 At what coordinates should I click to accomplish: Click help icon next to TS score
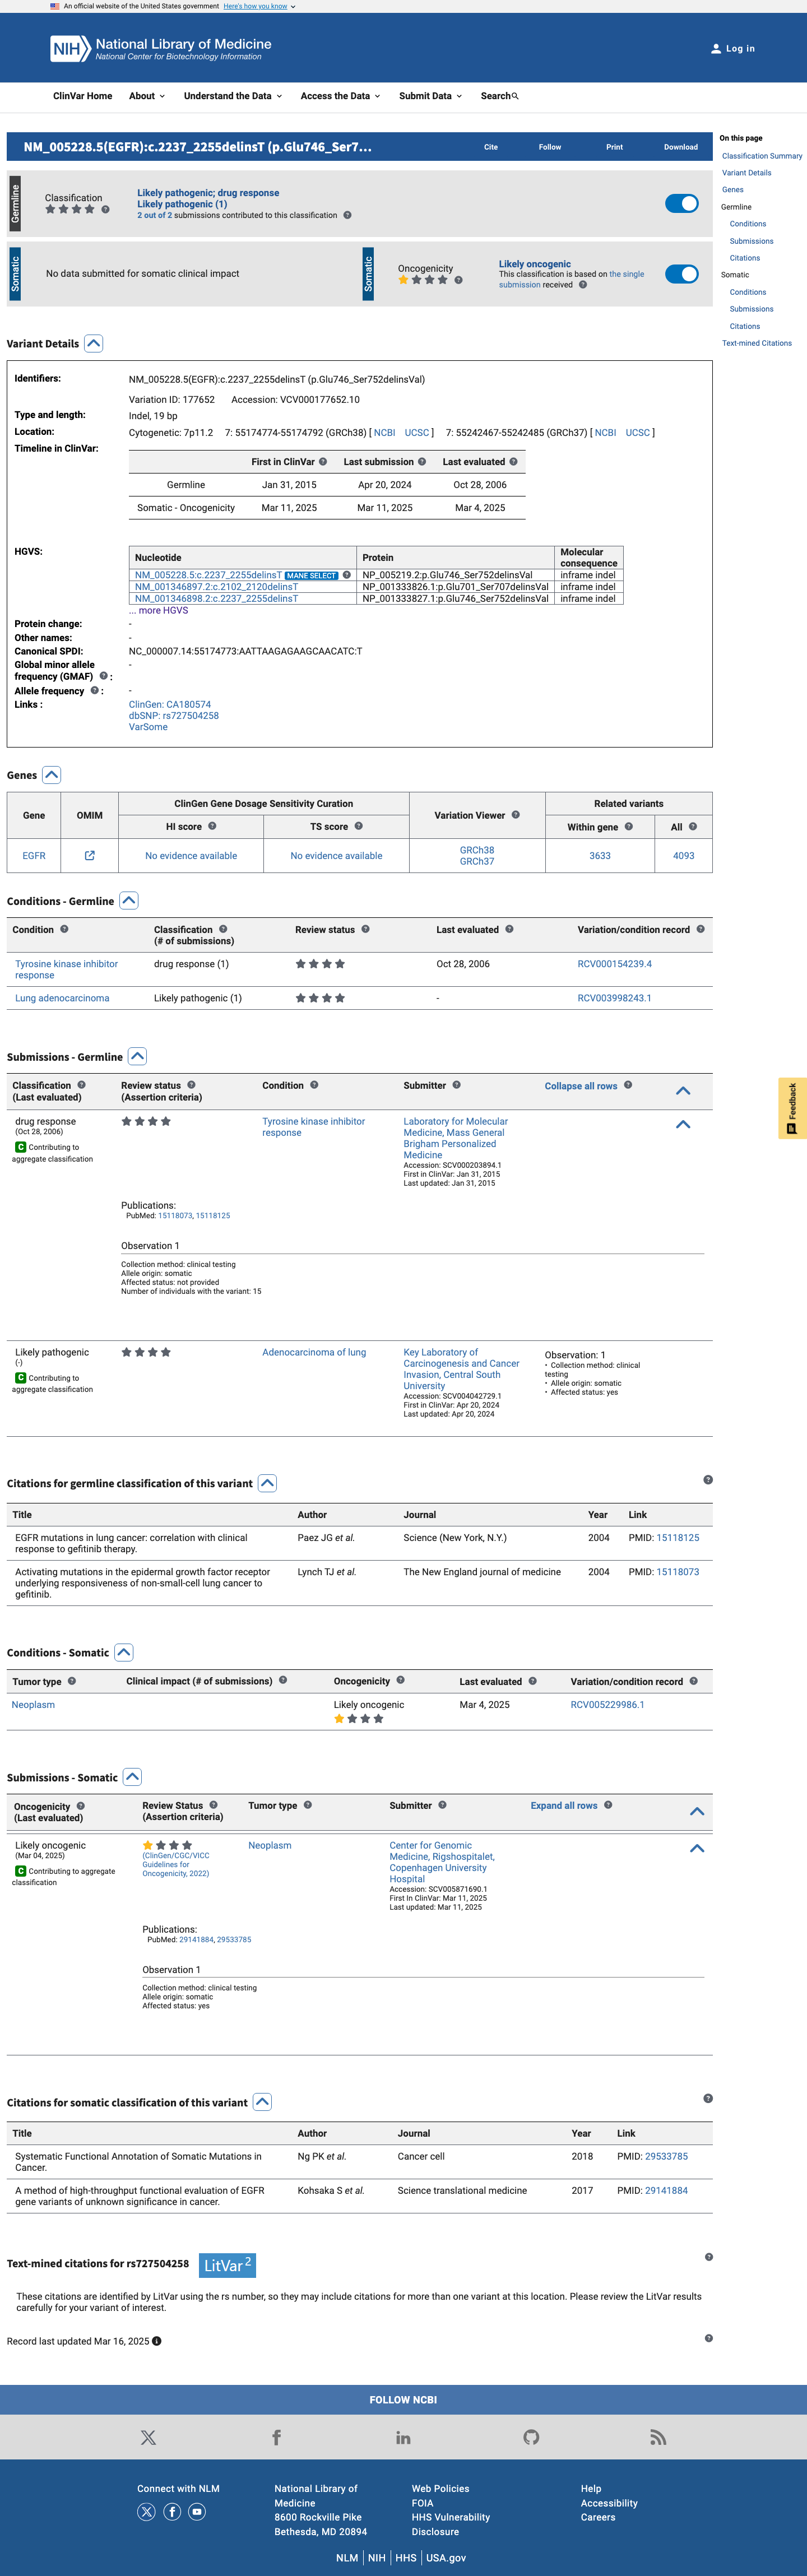click(358, 827)
